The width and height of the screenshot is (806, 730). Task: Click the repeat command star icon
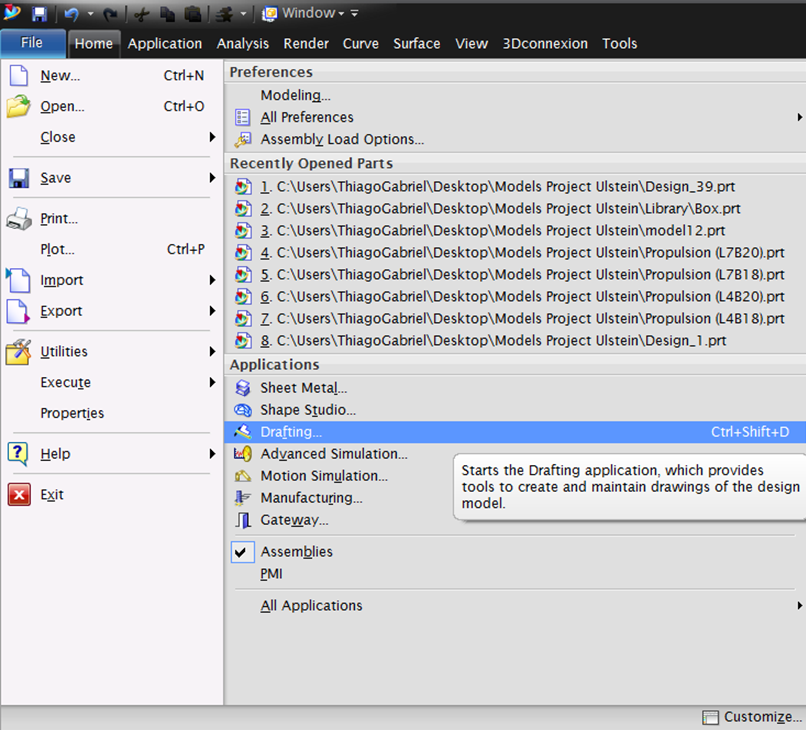[224, 14]
